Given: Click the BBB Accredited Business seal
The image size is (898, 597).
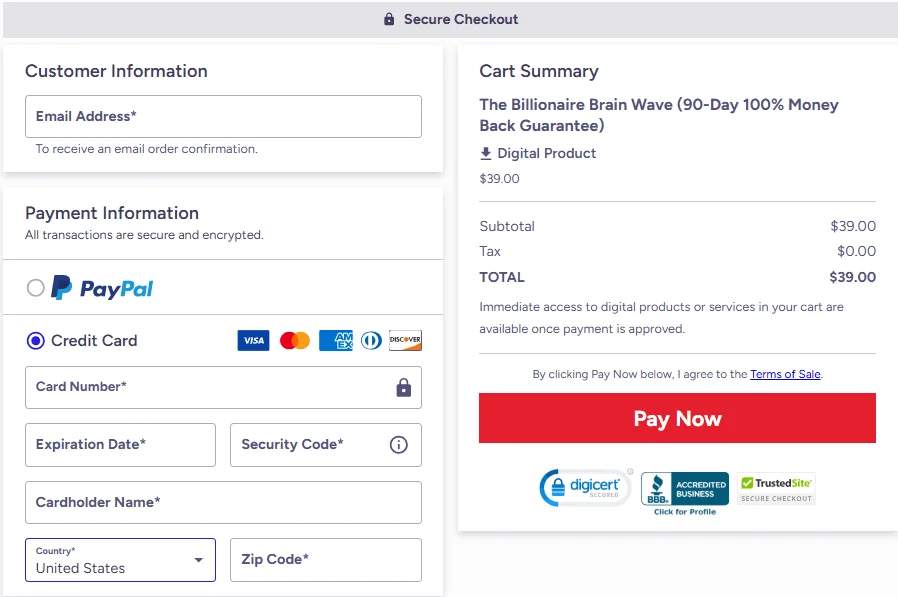Looking at the screenshot, I should point(684,488).
